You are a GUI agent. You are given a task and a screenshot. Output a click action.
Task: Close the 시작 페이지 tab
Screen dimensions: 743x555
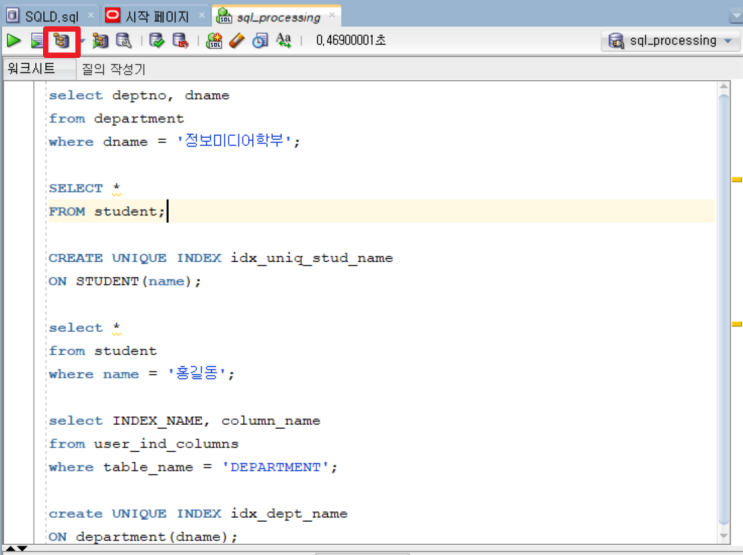pyautogui.click(x=202, y=16)
